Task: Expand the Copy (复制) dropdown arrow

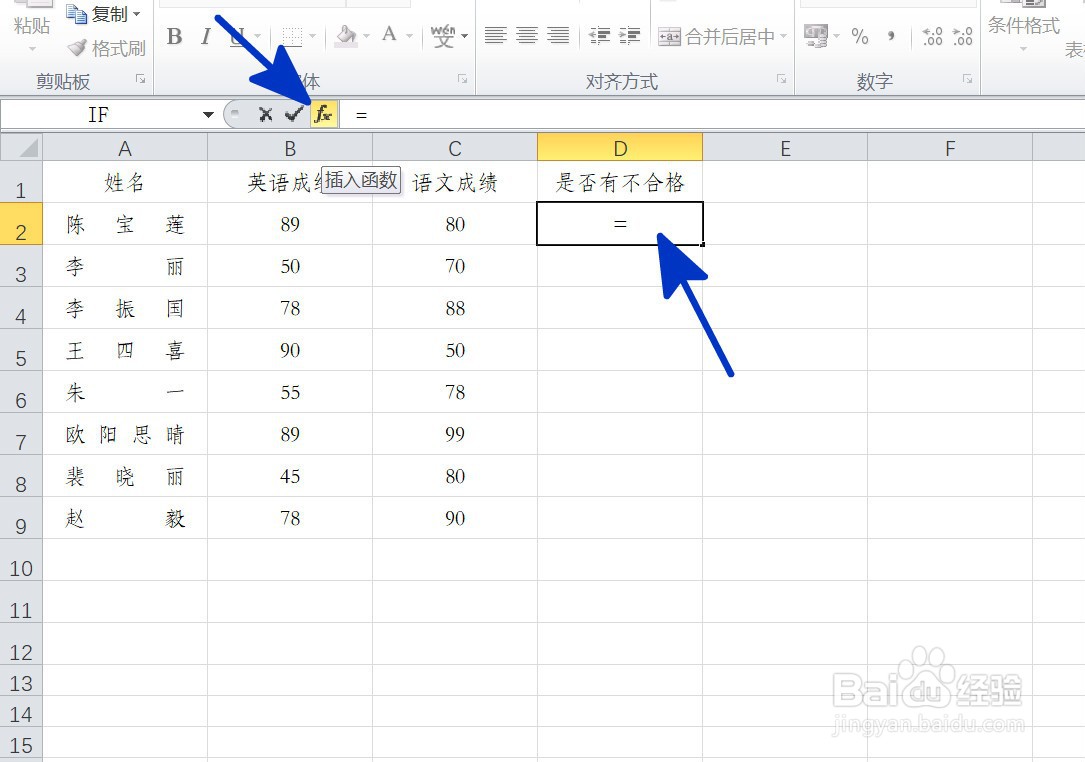Action: tap(136, 14)
